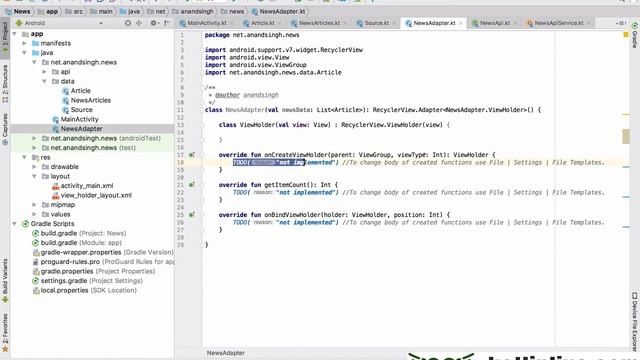Toggle the Captures tool window button
The width and height of the screenshot is (640, 360).
tap(5, 129)
